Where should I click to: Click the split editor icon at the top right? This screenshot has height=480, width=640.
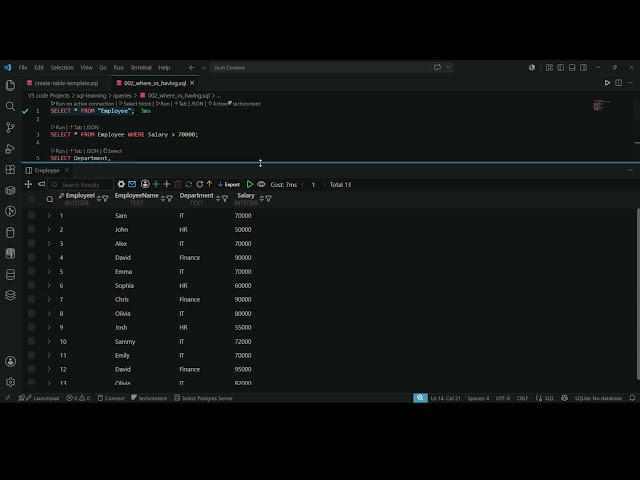(x=619, y=83)
